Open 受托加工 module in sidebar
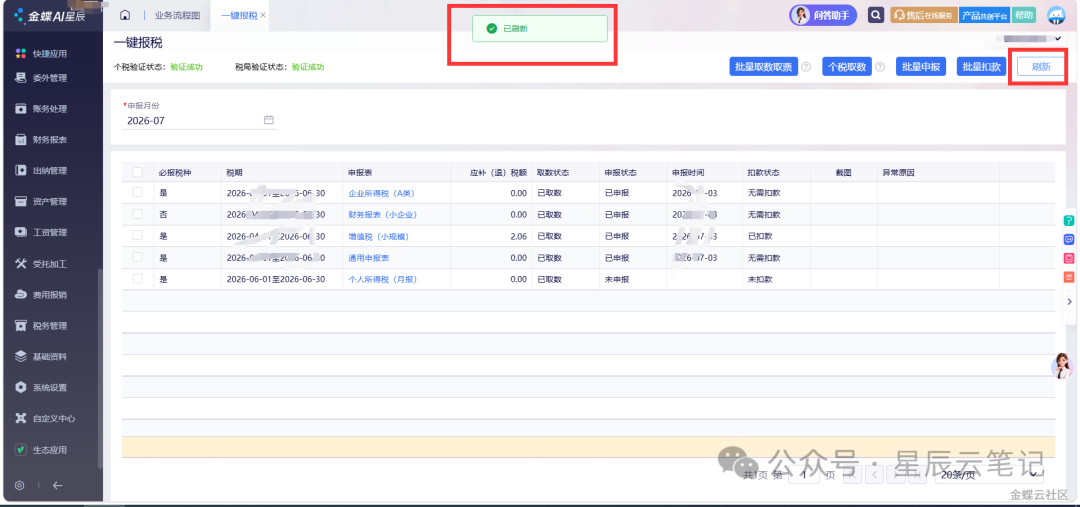 [41, 264]
